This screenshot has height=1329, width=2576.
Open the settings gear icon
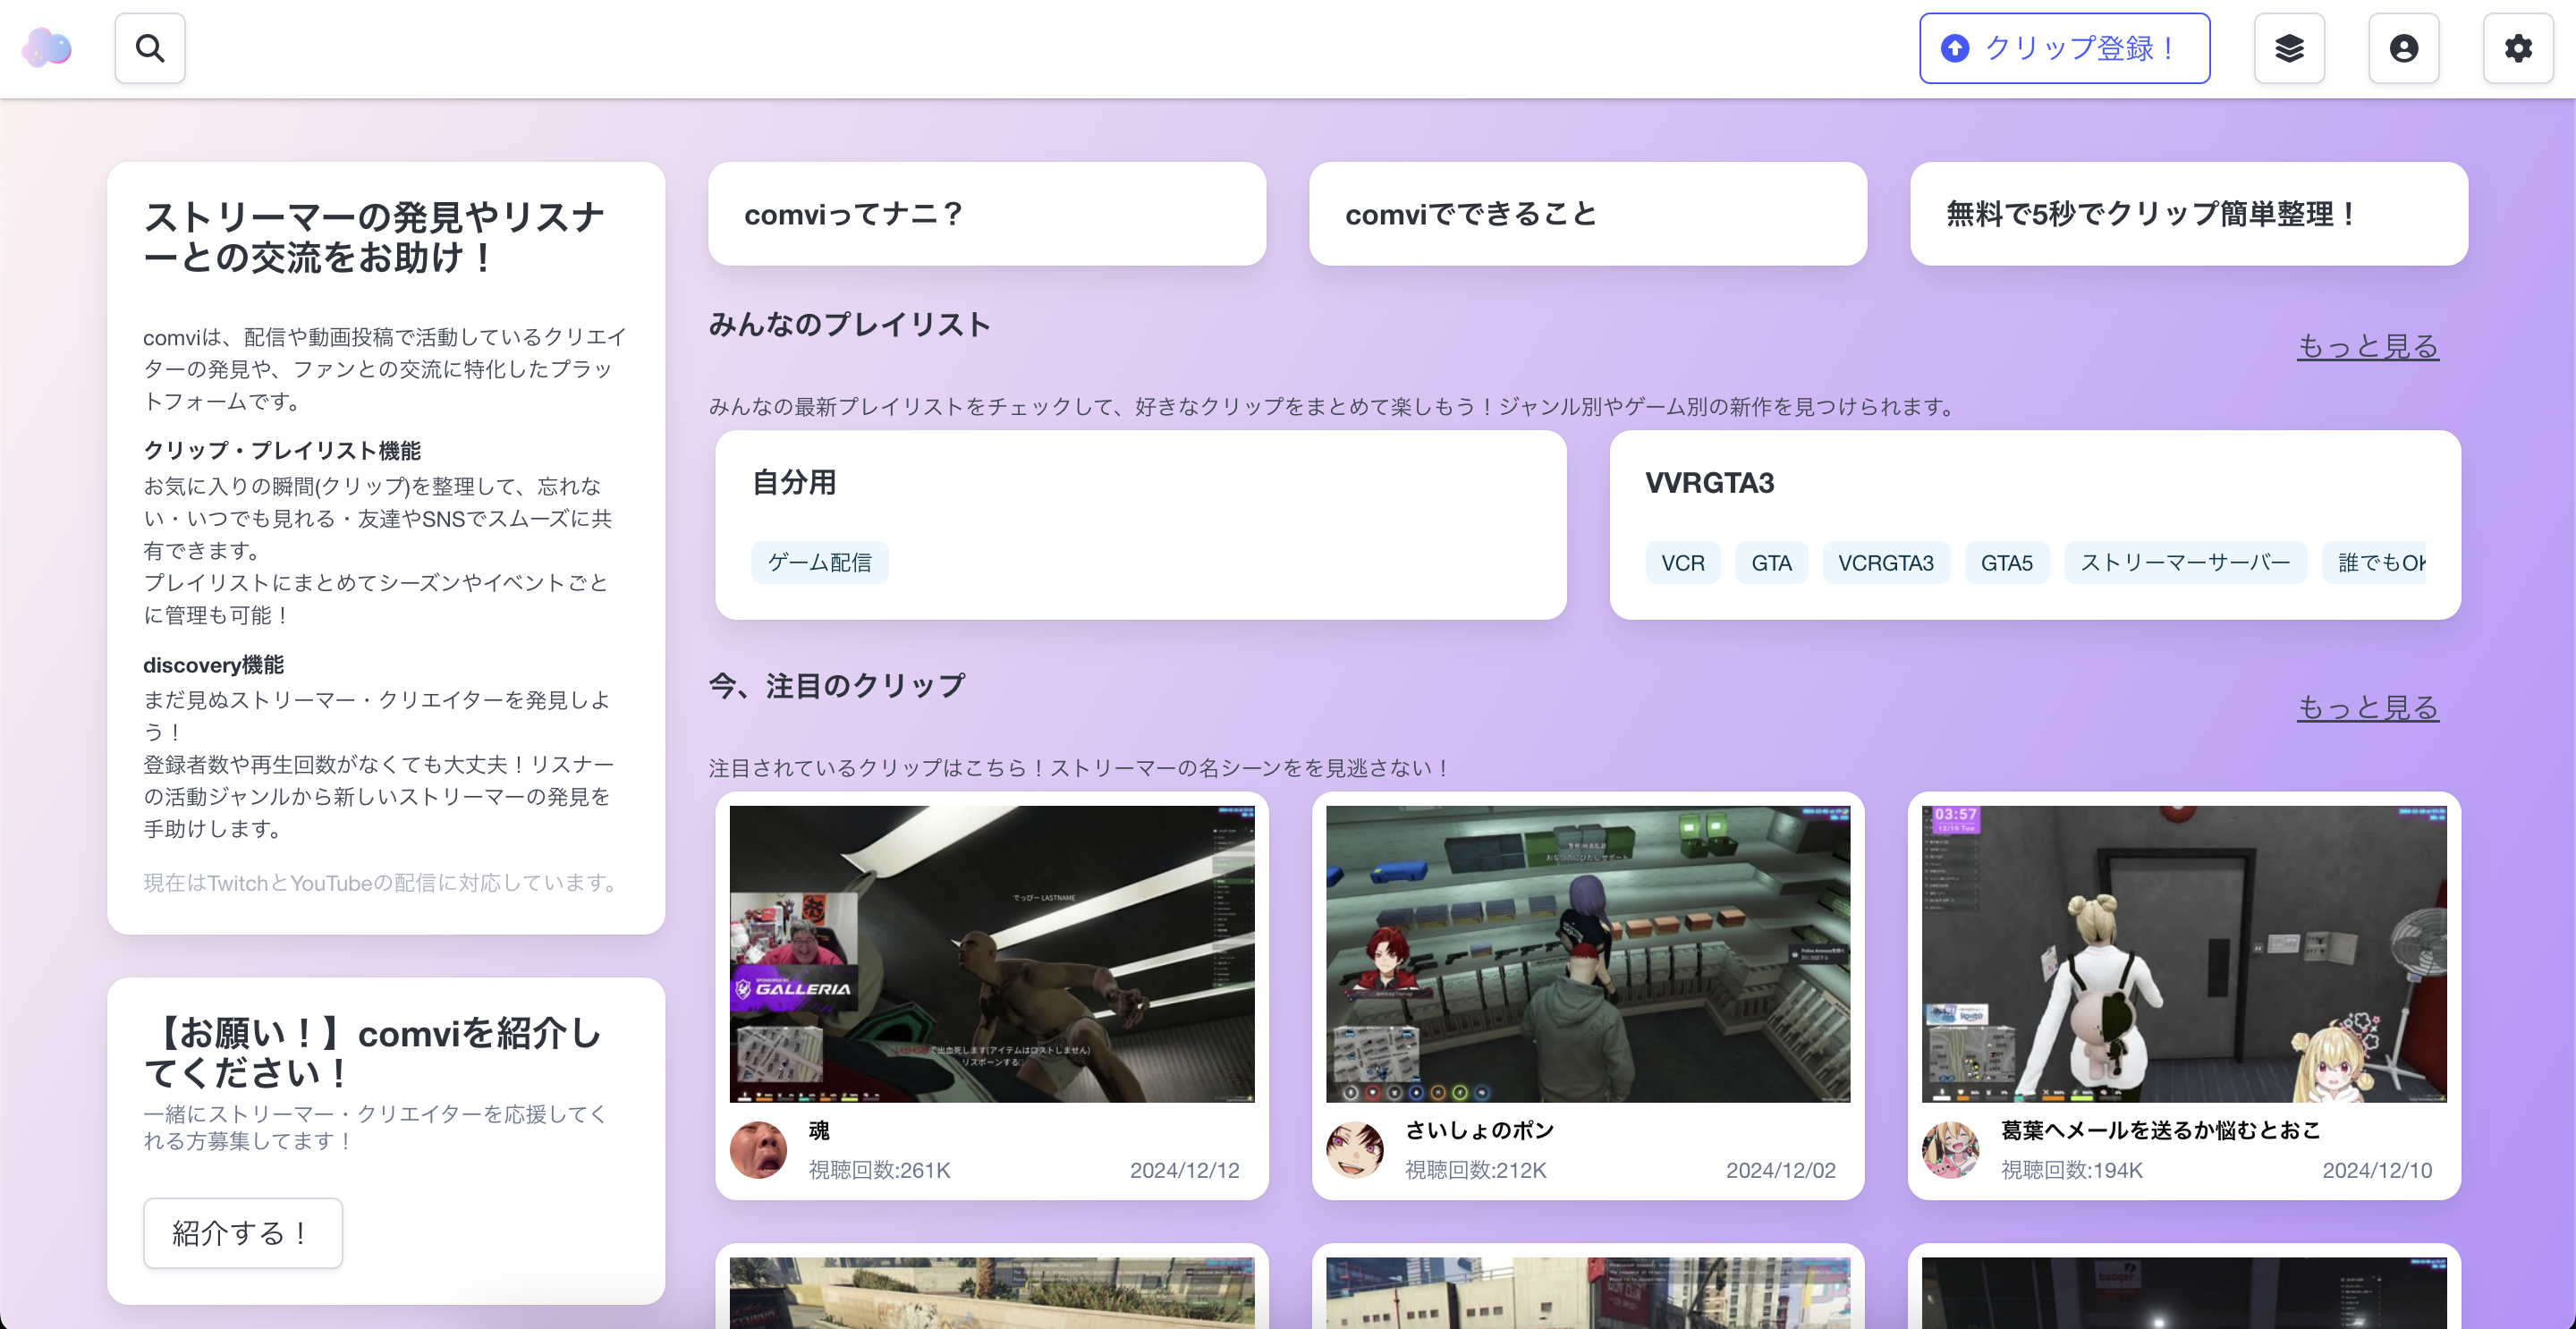[x=2518, y=47]
